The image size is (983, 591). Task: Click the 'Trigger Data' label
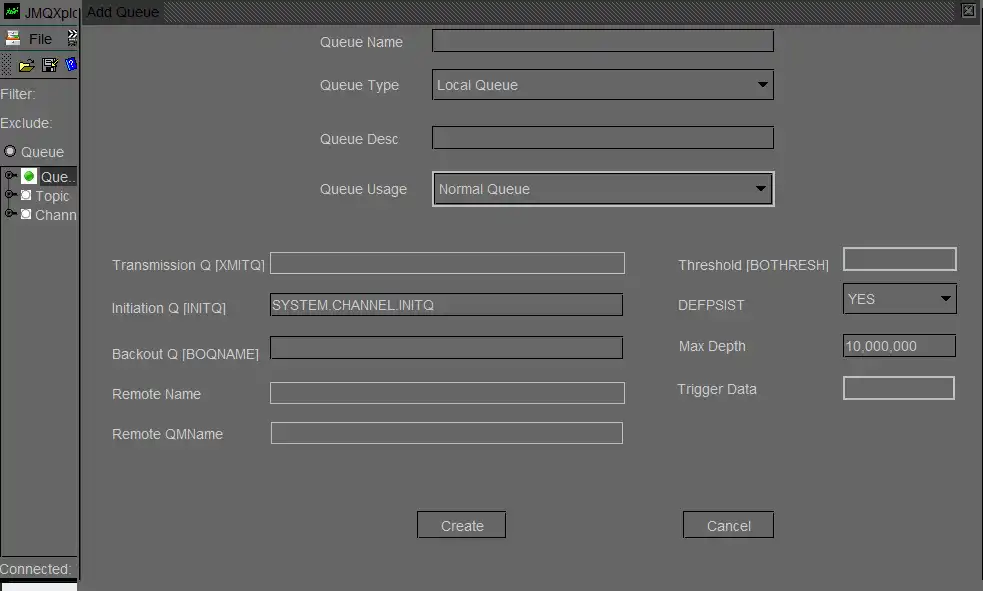coord(717,389)
